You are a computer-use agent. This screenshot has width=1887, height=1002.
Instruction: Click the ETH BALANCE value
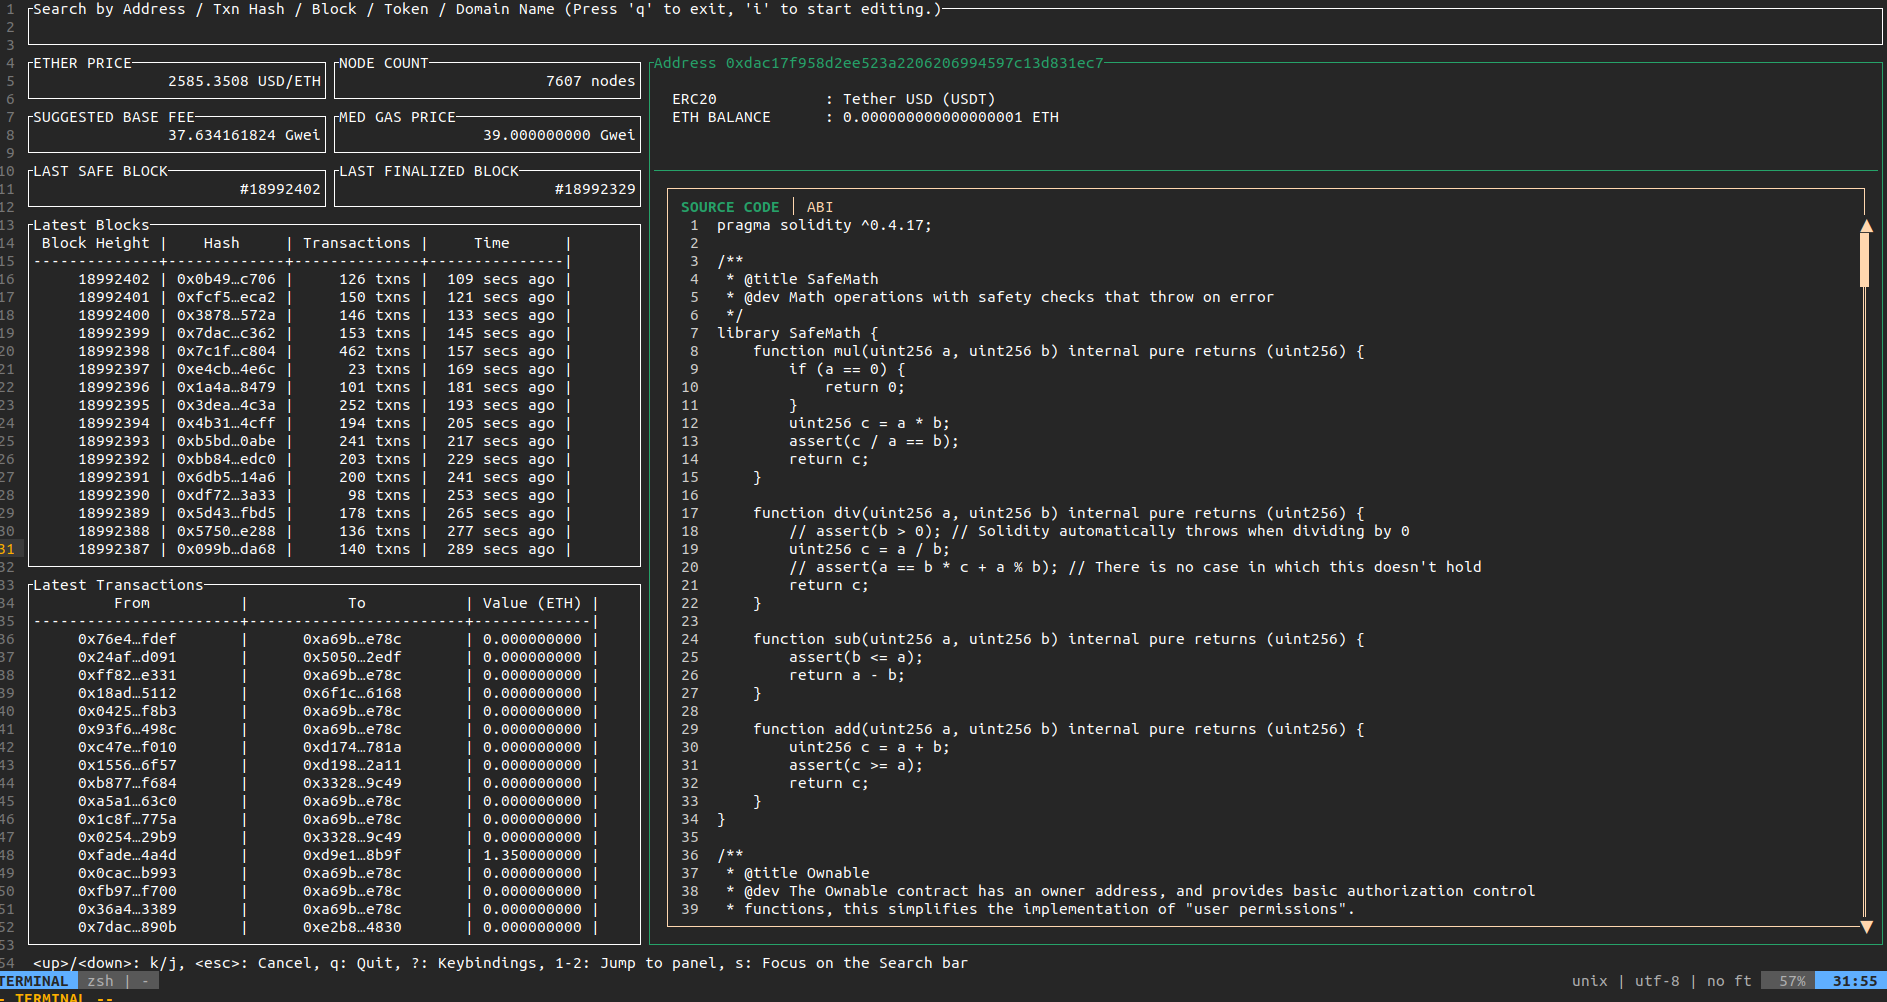click(951, 117)
